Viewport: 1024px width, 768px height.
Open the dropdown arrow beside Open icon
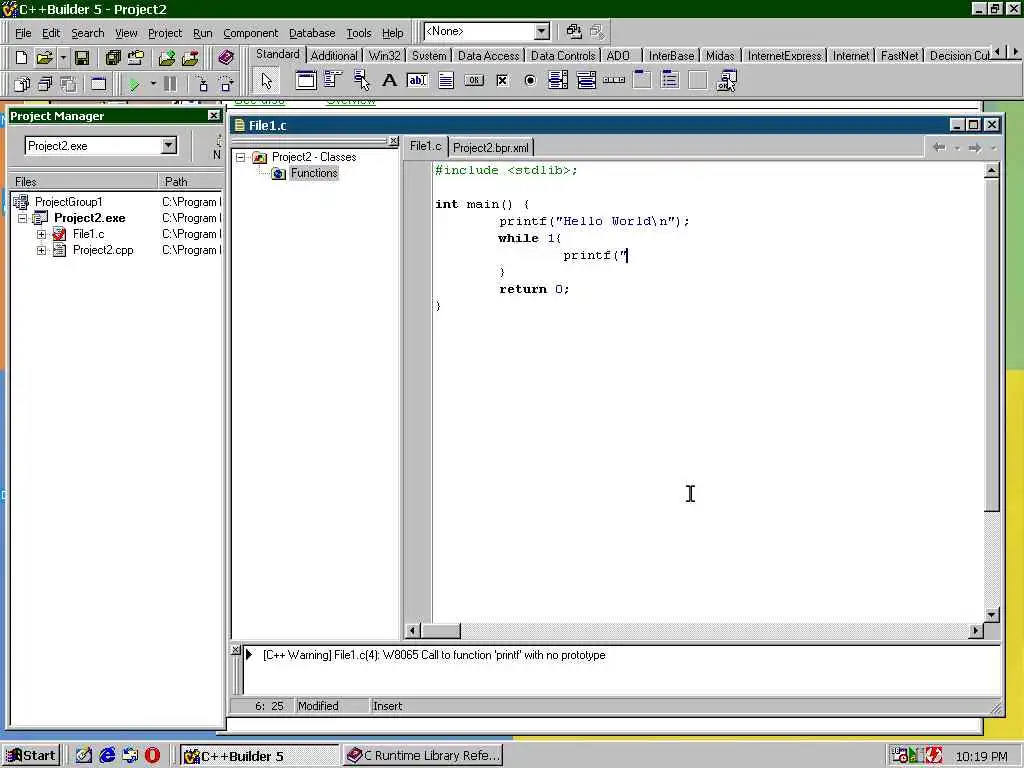(x=63, y=57)
